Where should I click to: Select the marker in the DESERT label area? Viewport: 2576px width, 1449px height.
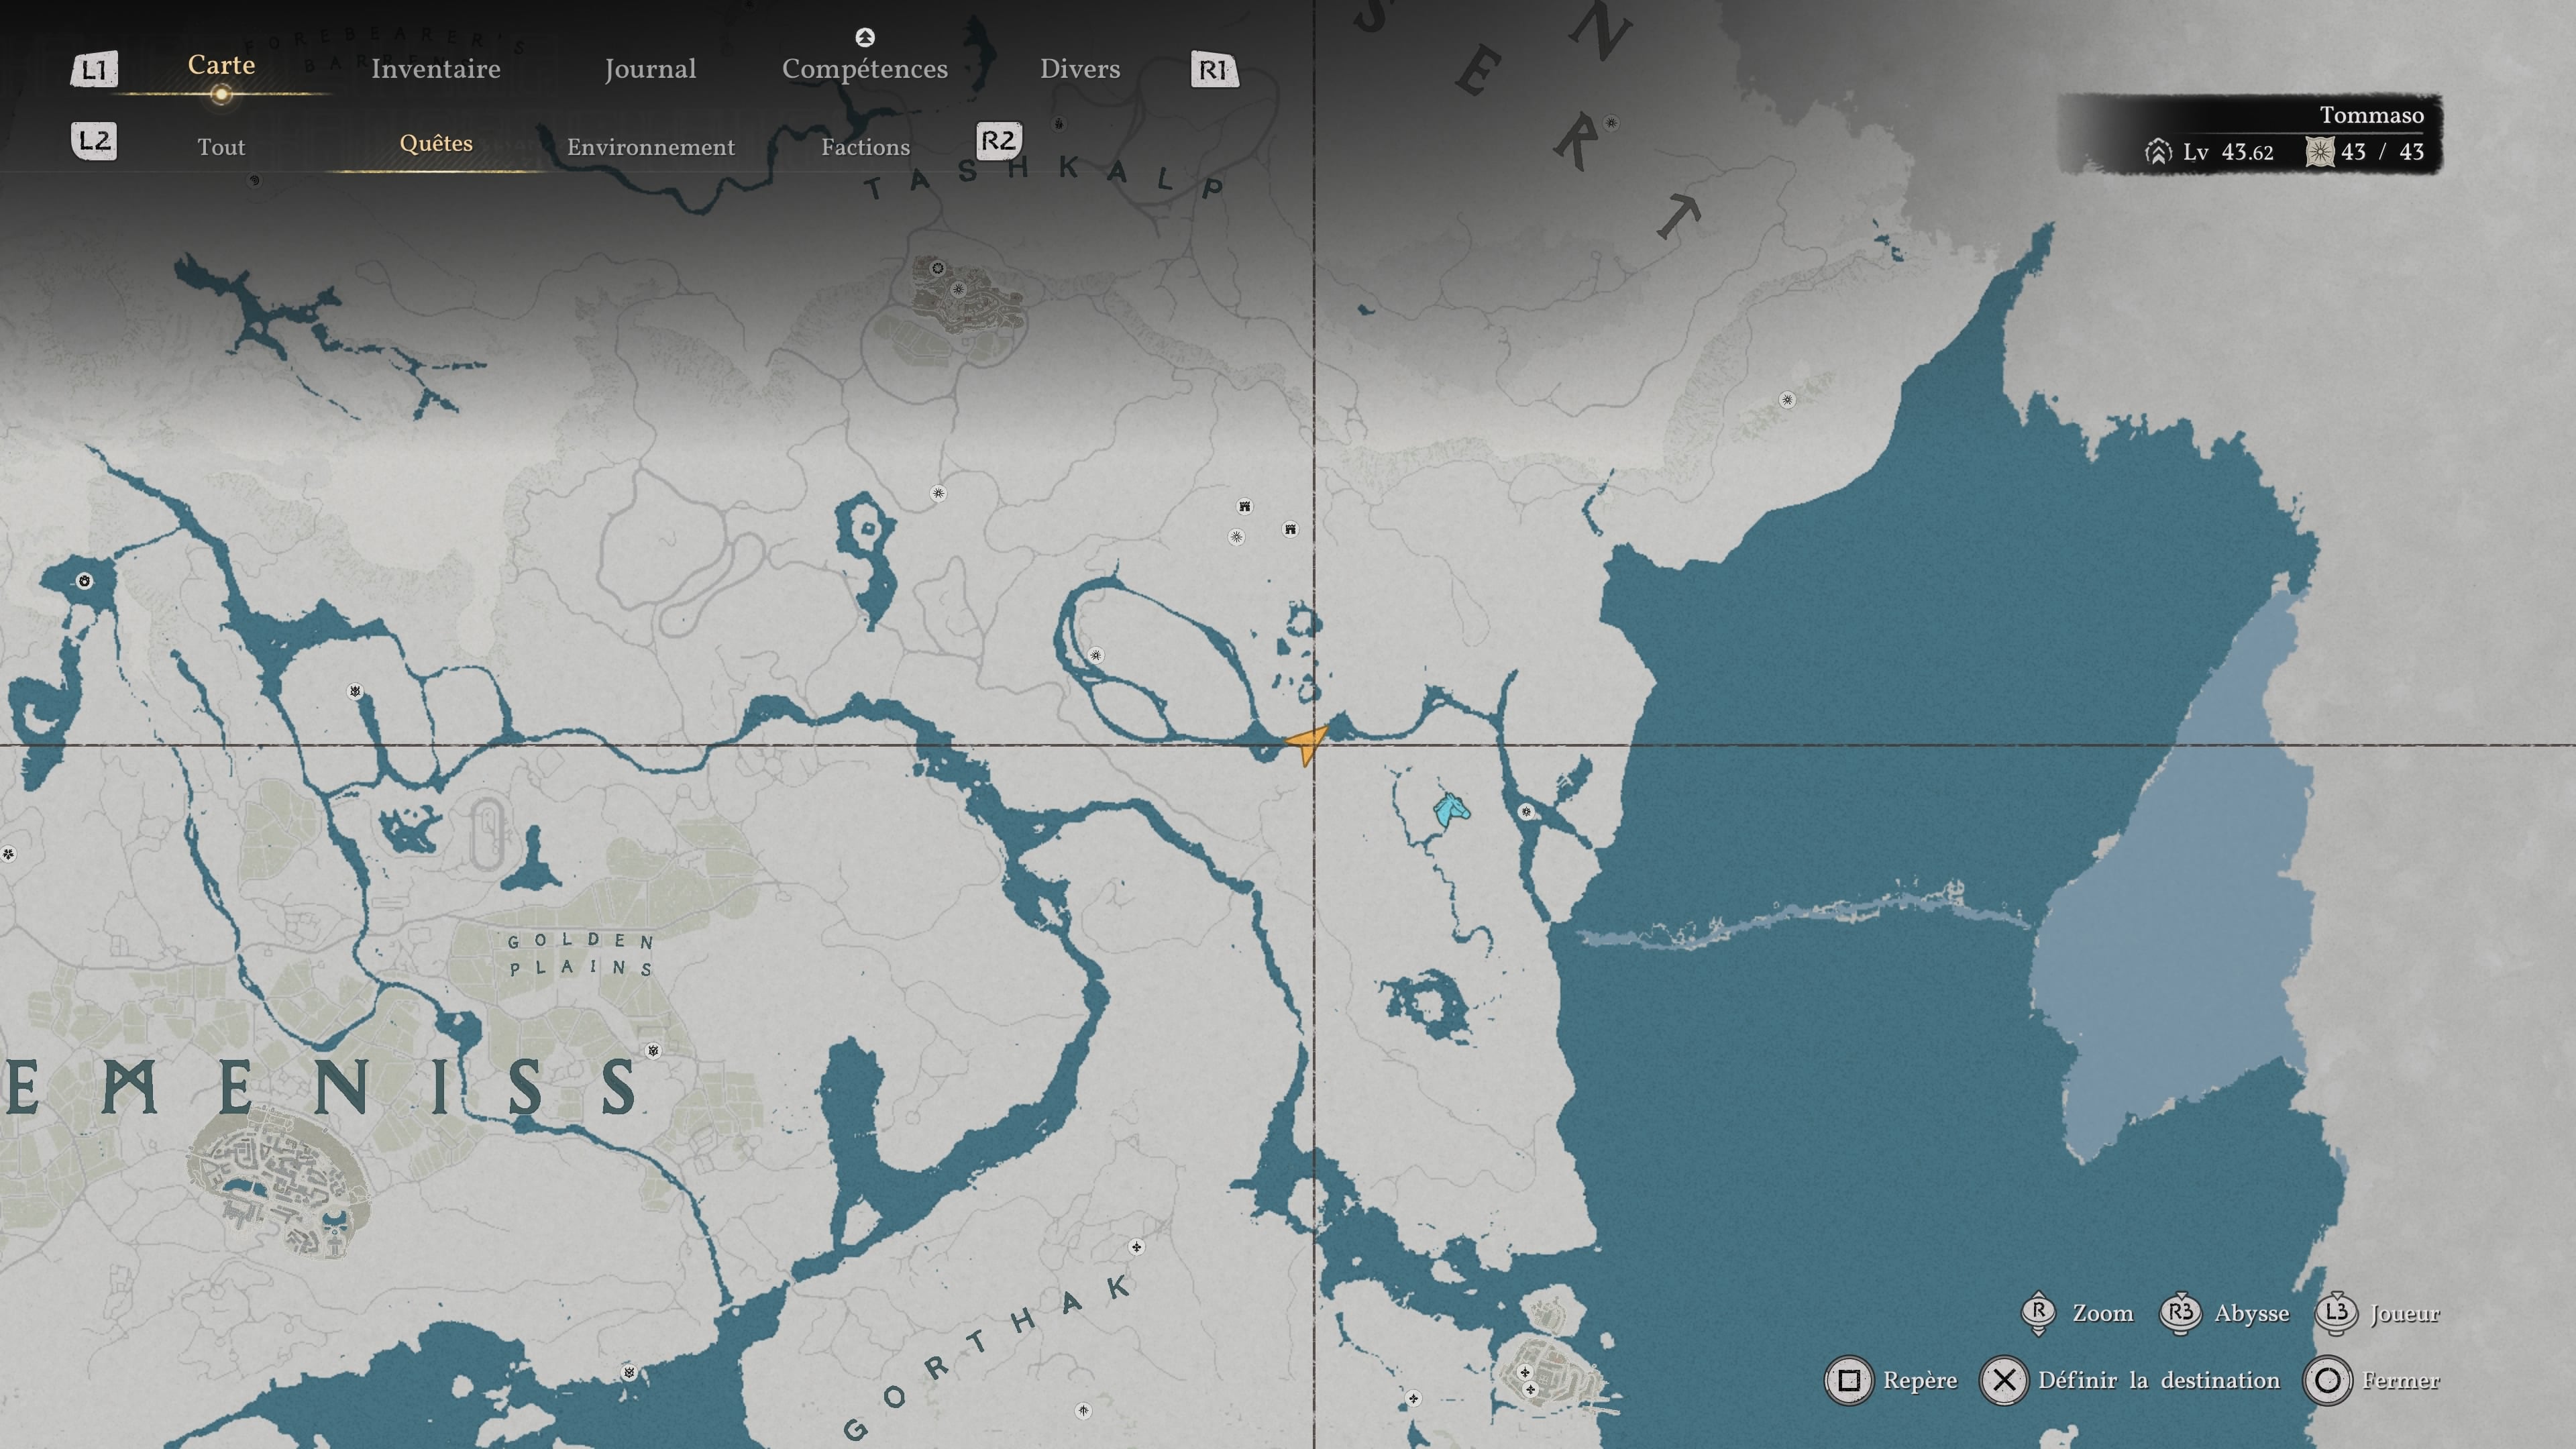coord(1611,124)
